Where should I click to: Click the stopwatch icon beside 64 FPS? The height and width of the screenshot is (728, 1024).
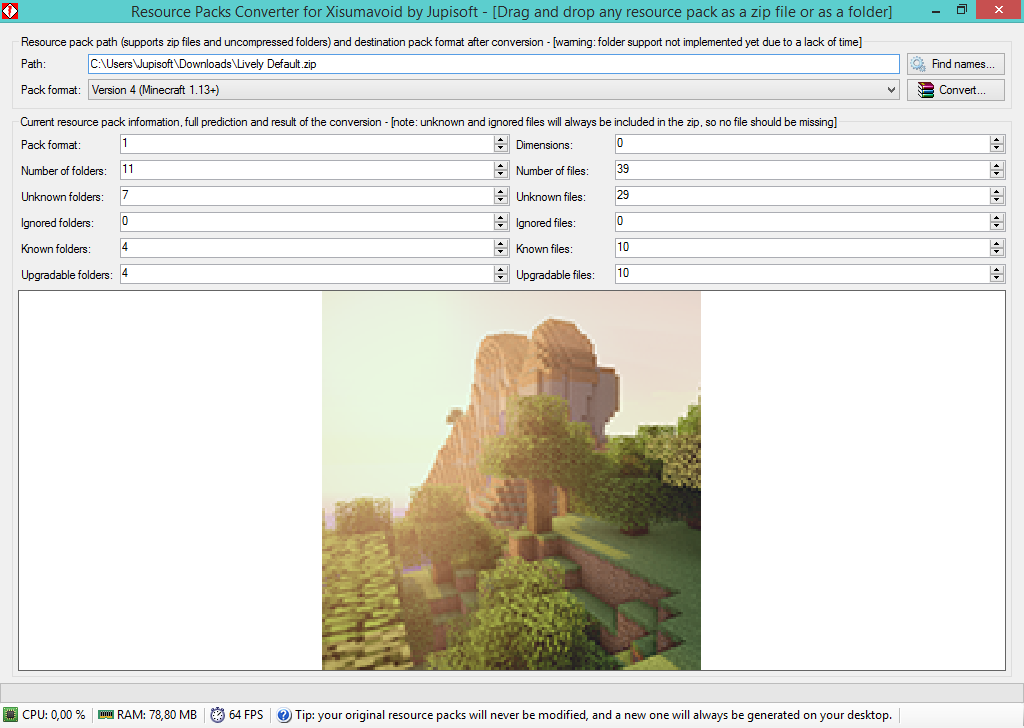pyautogui.click(x=217, y=715)
